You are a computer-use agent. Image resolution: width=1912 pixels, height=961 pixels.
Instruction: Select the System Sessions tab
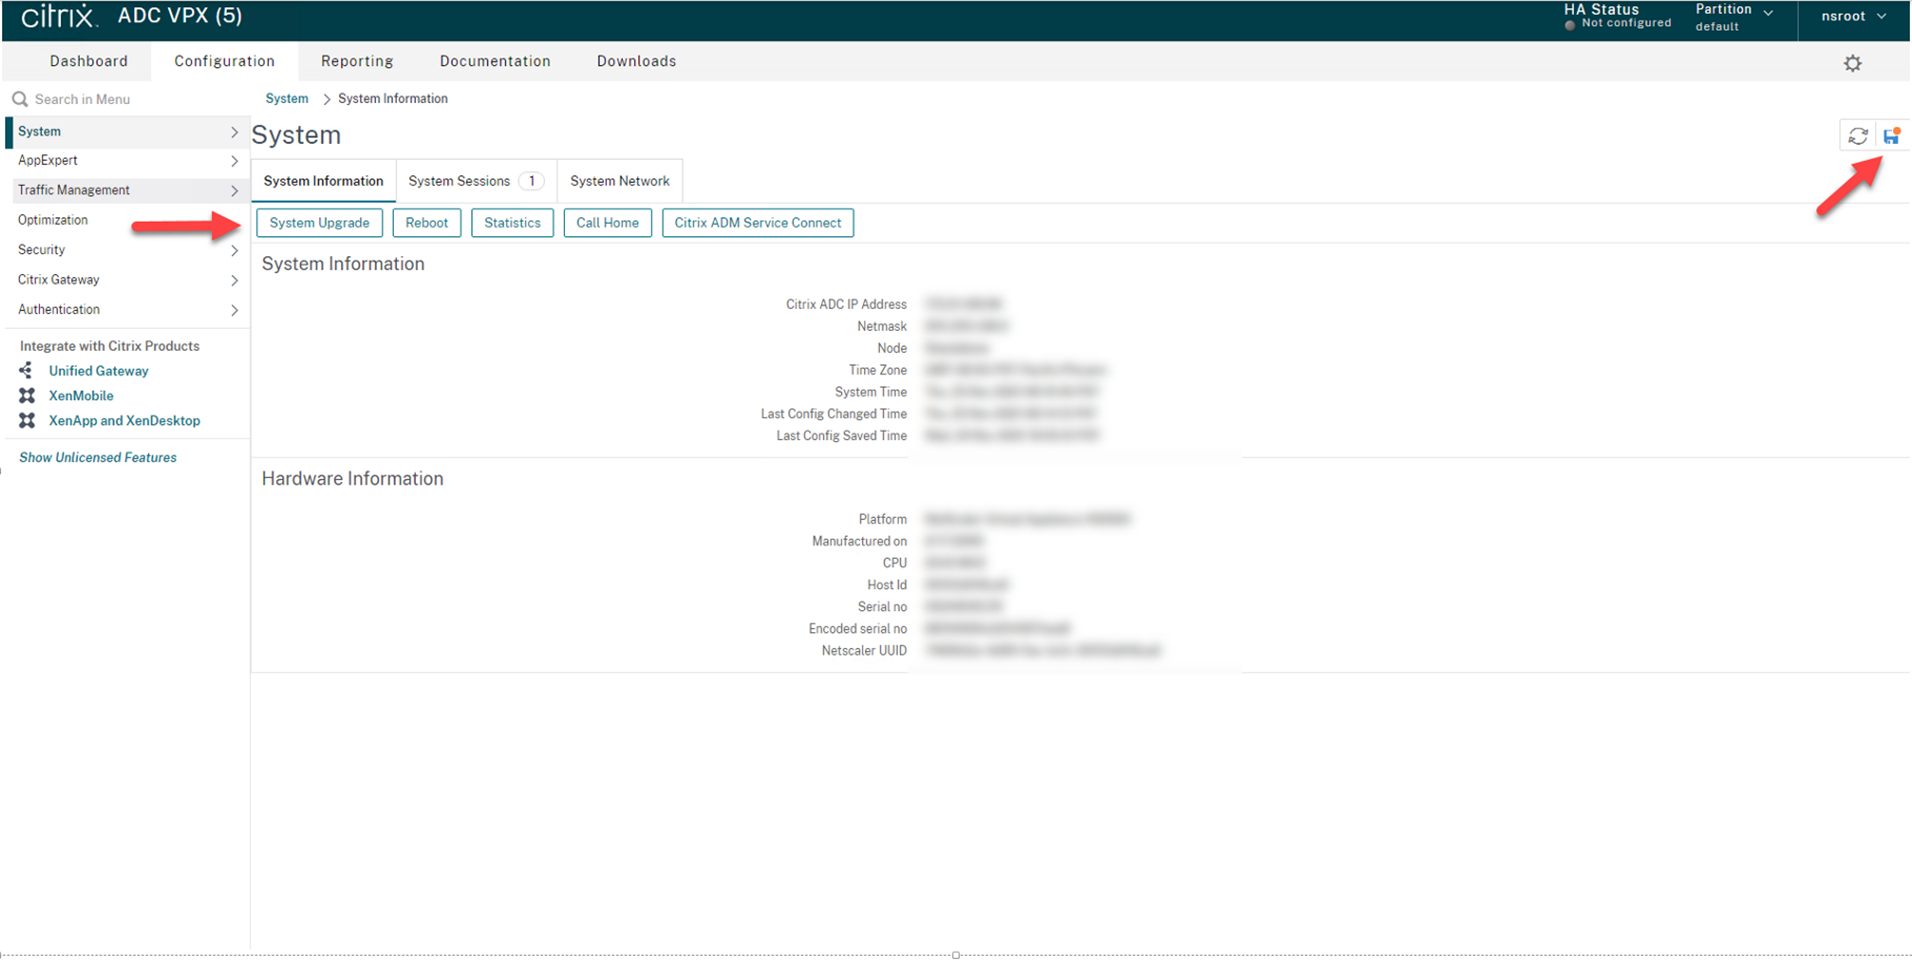click(475, 181)
